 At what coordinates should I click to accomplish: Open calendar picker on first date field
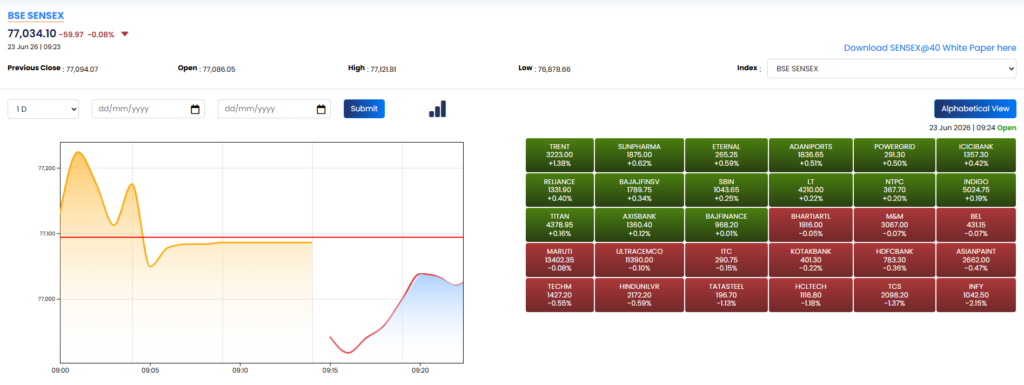click(x=195, y=109)
